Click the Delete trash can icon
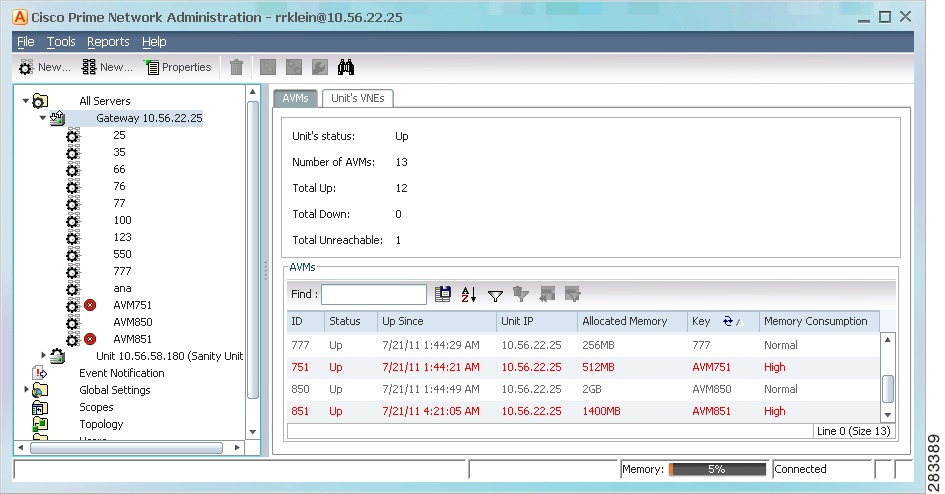The width and height of the screenshot is (945, 494). coord(236,67)
